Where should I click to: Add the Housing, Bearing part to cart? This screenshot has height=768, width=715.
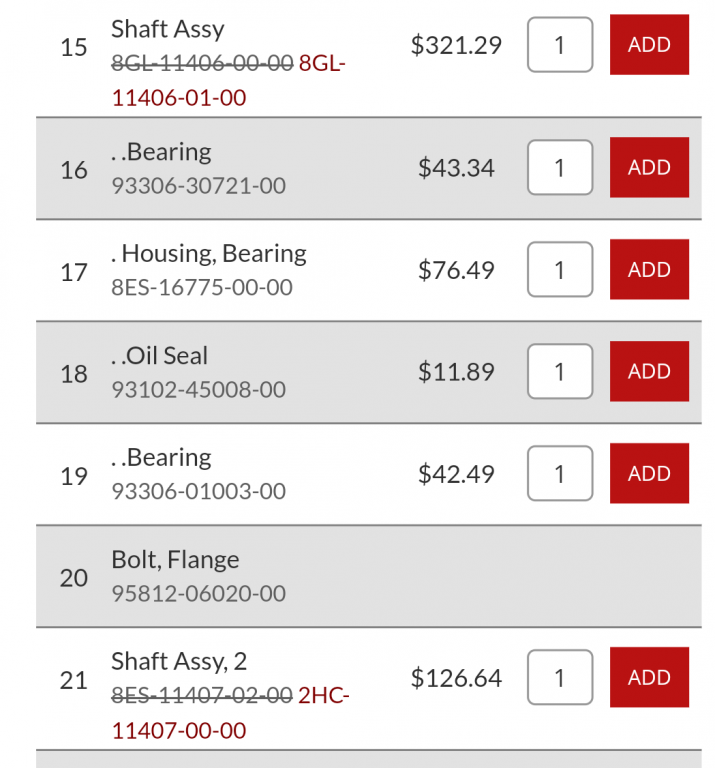(649, 270)
